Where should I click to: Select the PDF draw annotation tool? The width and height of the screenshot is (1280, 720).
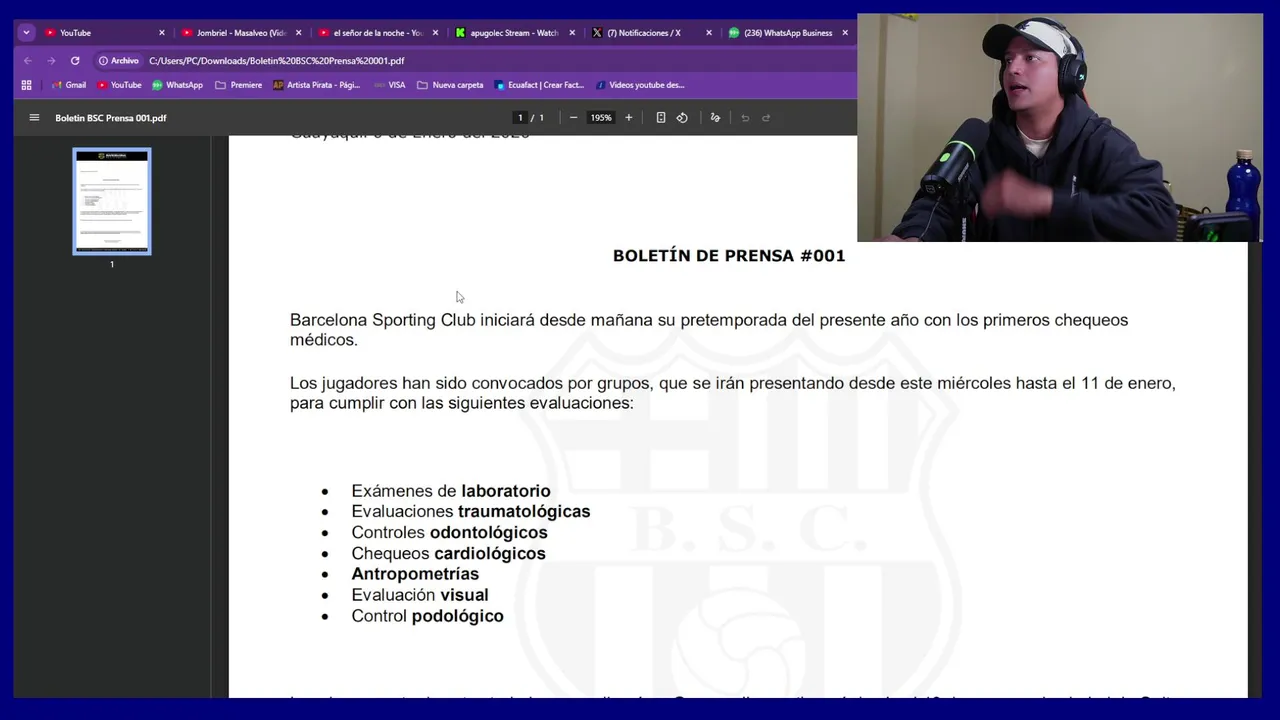(x=715, y=118)
